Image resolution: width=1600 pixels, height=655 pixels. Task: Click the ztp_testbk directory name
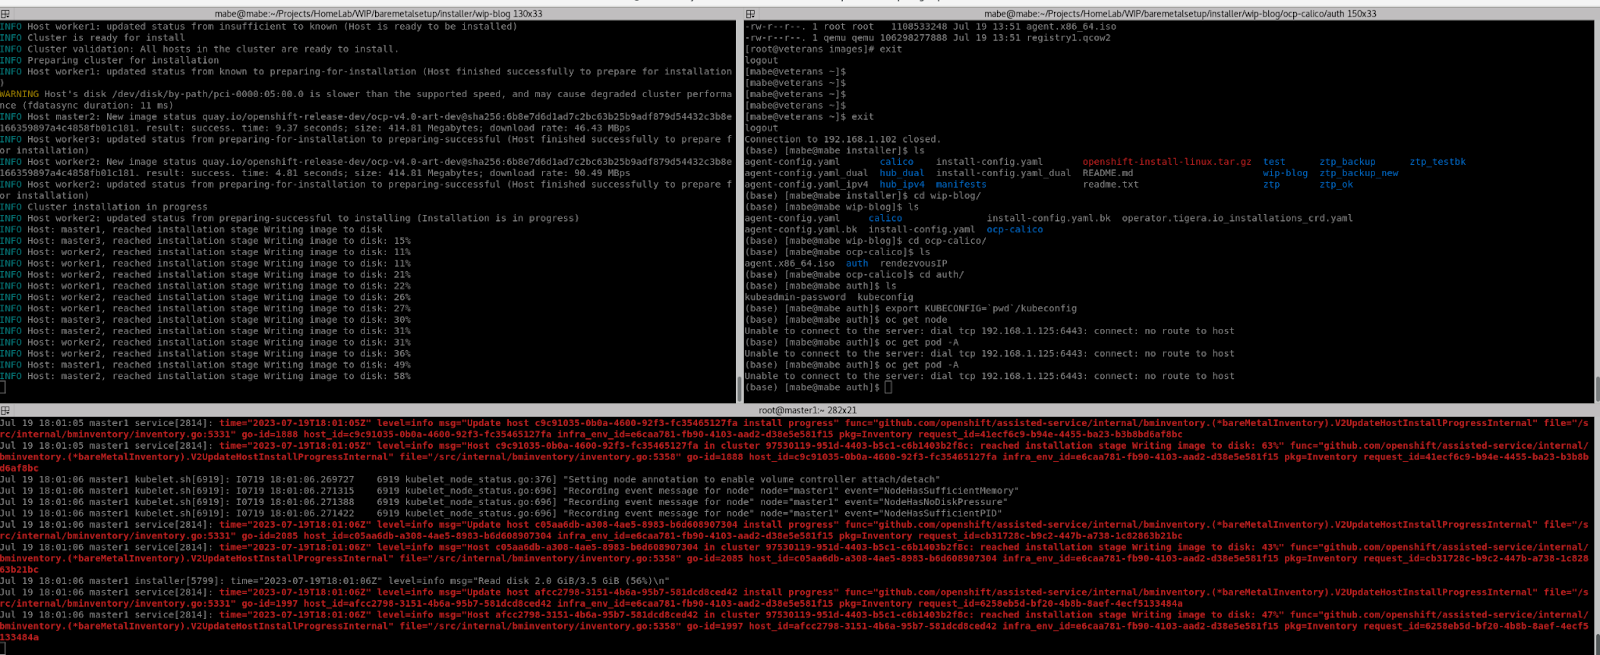click(1437, 162)
